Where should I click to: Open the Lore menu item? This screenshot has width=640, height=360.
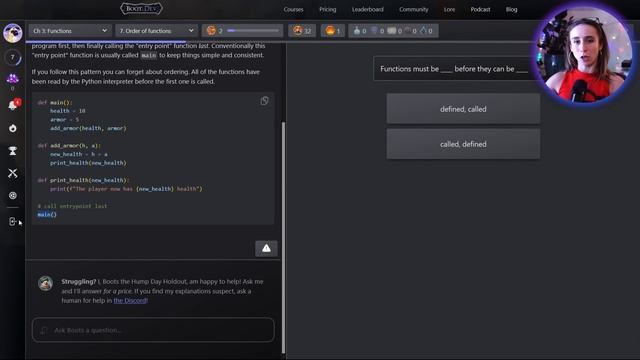click(449, 9)
